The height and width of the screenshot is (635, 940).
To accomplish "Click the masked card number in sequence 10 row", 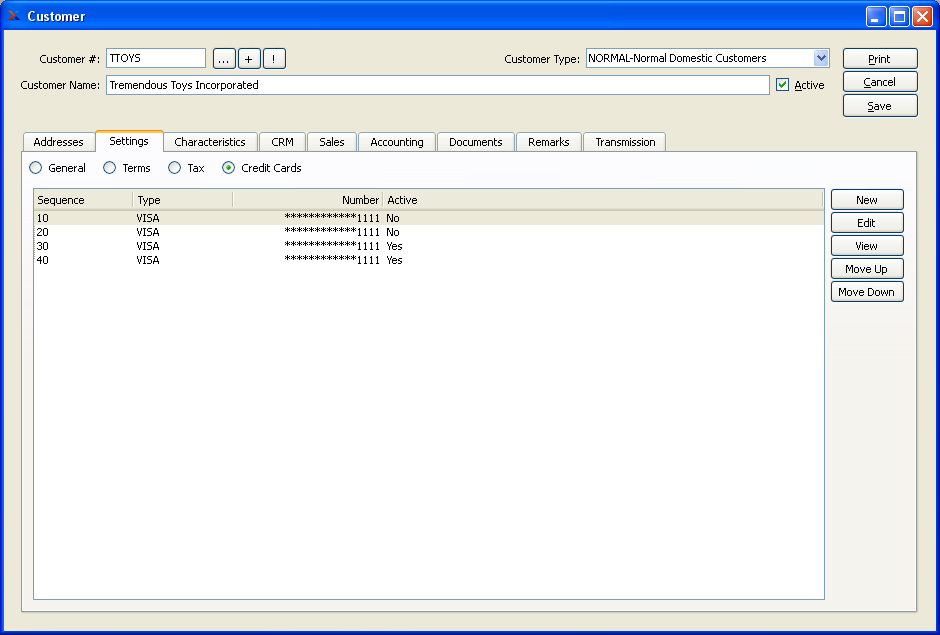I will (x=332, y=218).
